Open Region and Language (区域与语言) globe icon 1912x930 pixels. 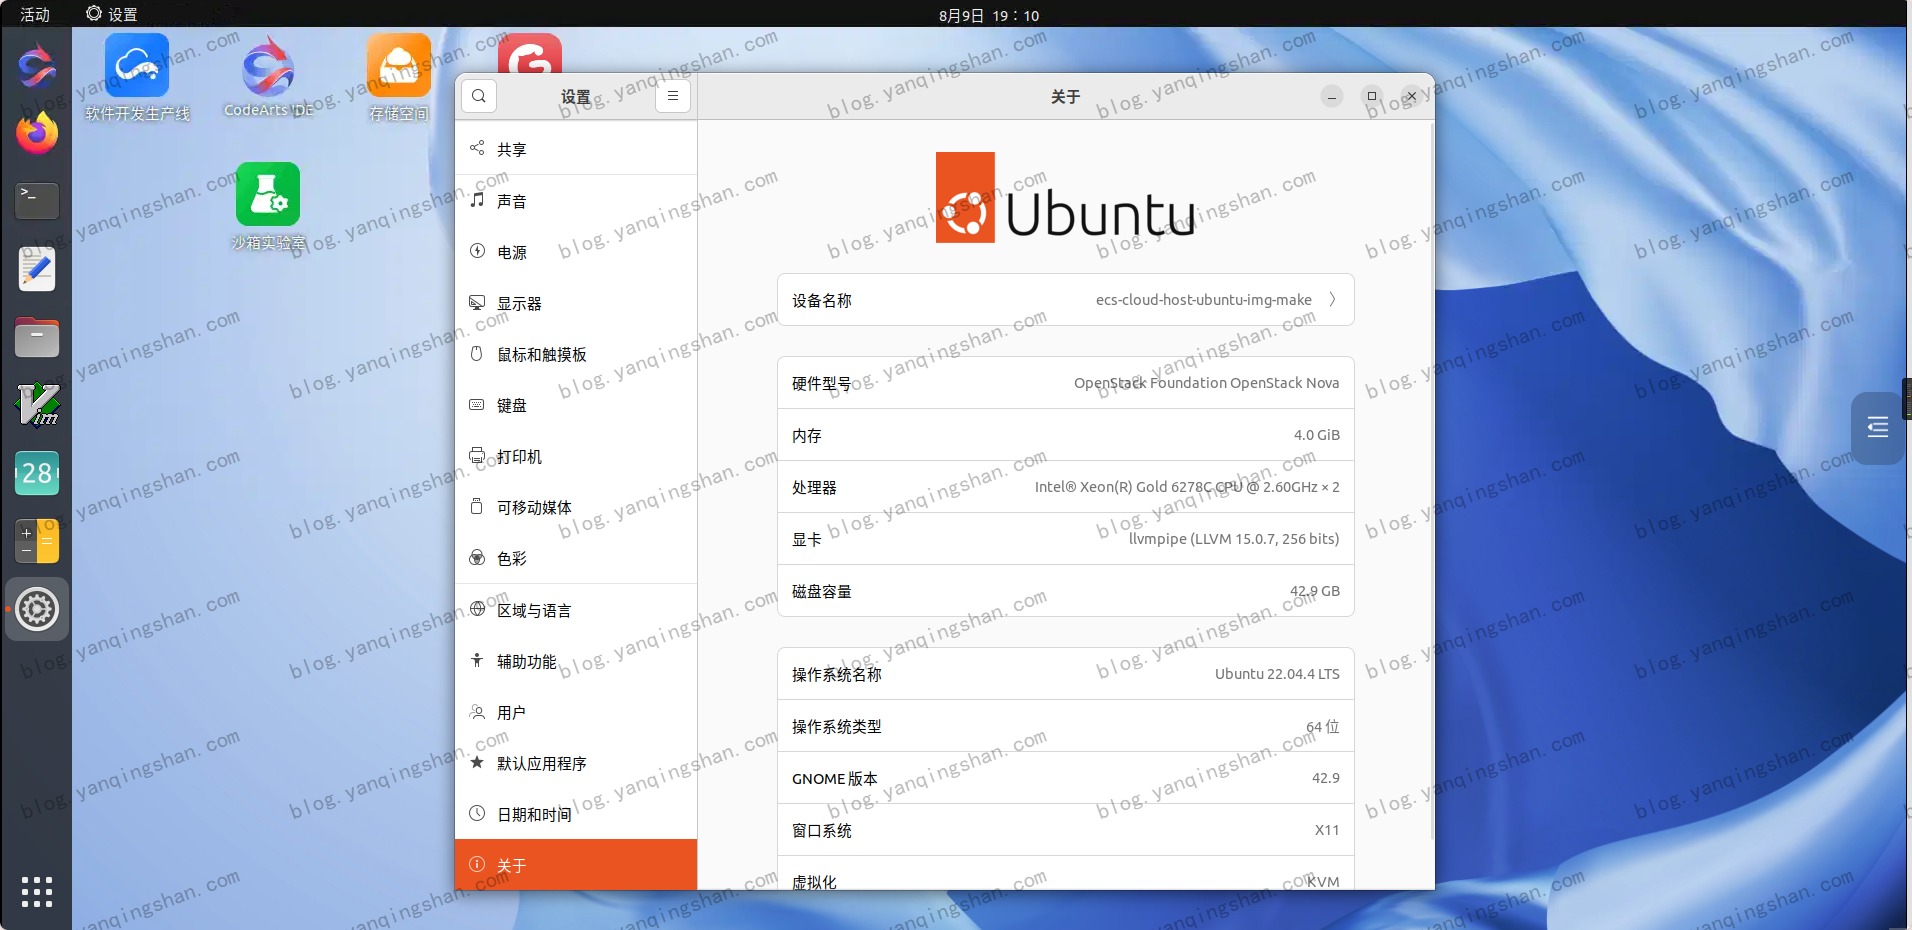(x=477, y=609)
